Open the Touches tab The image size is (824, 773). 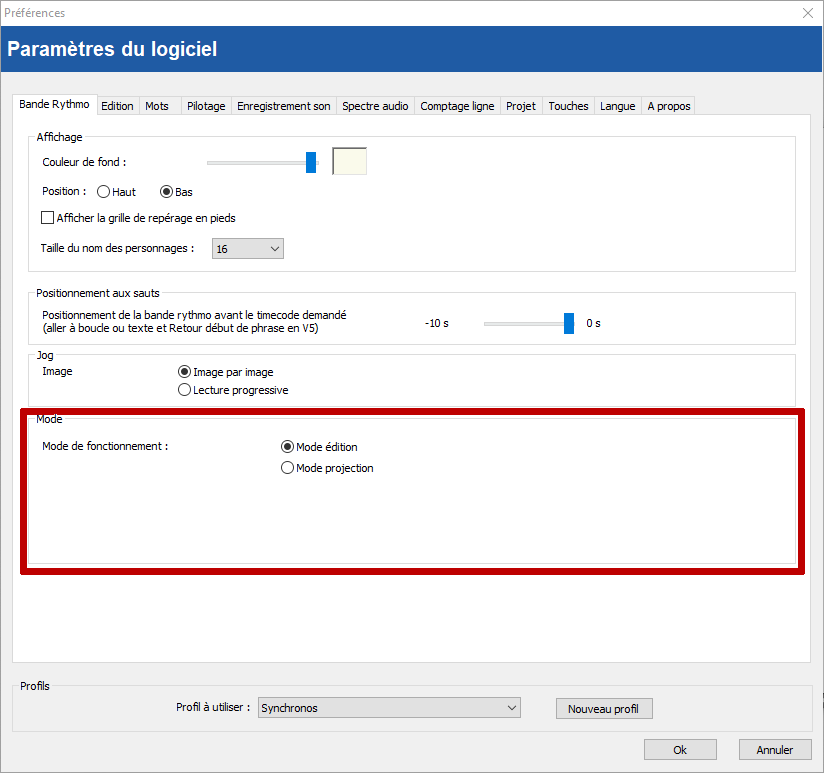pos(568,106)
